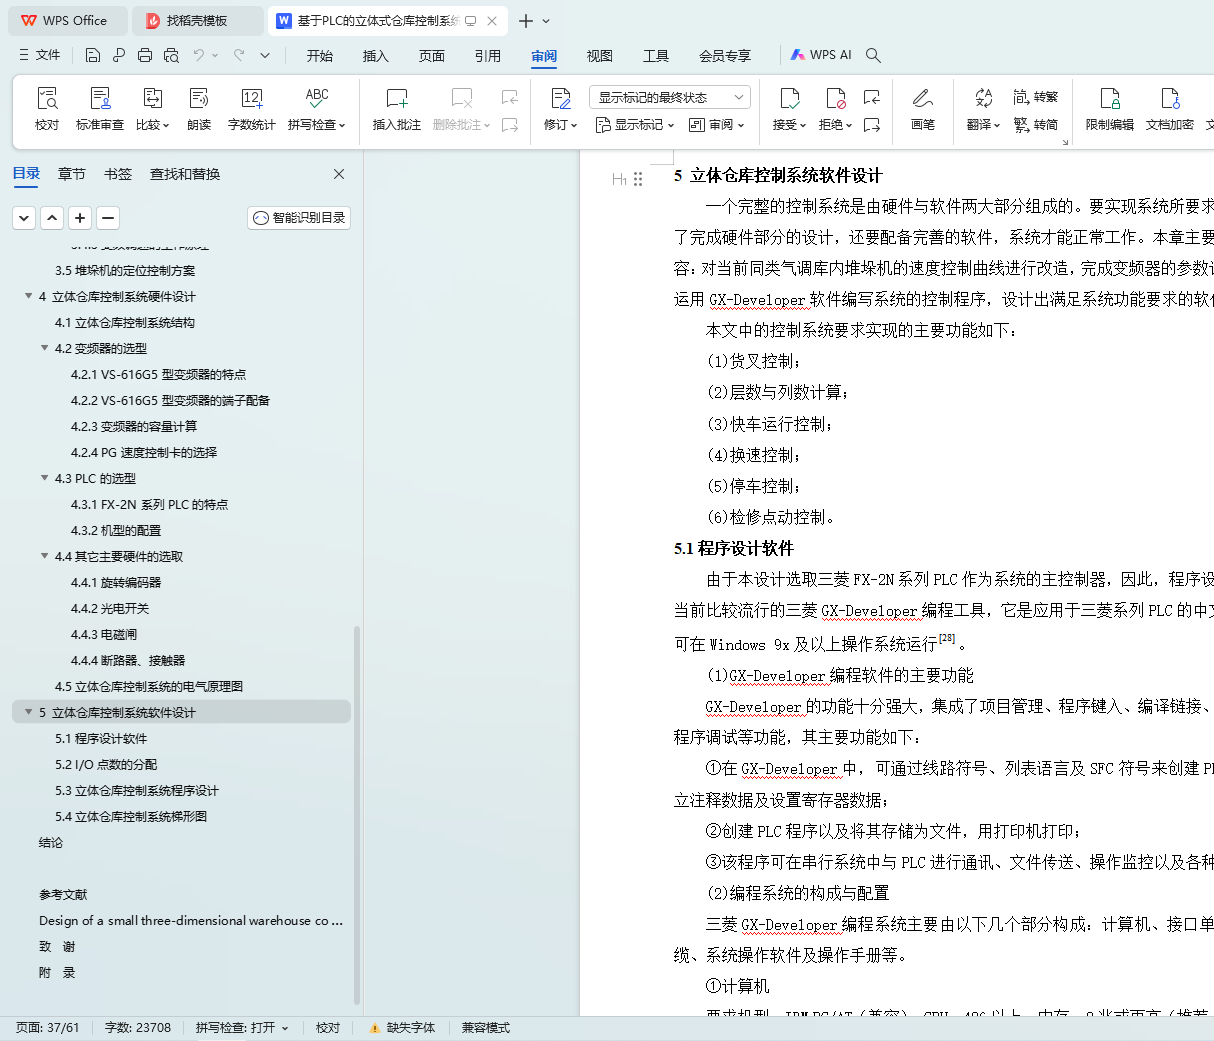Open 限制编辑 restrict editing
The image size is (1214, 1041).
point(1109,109)
